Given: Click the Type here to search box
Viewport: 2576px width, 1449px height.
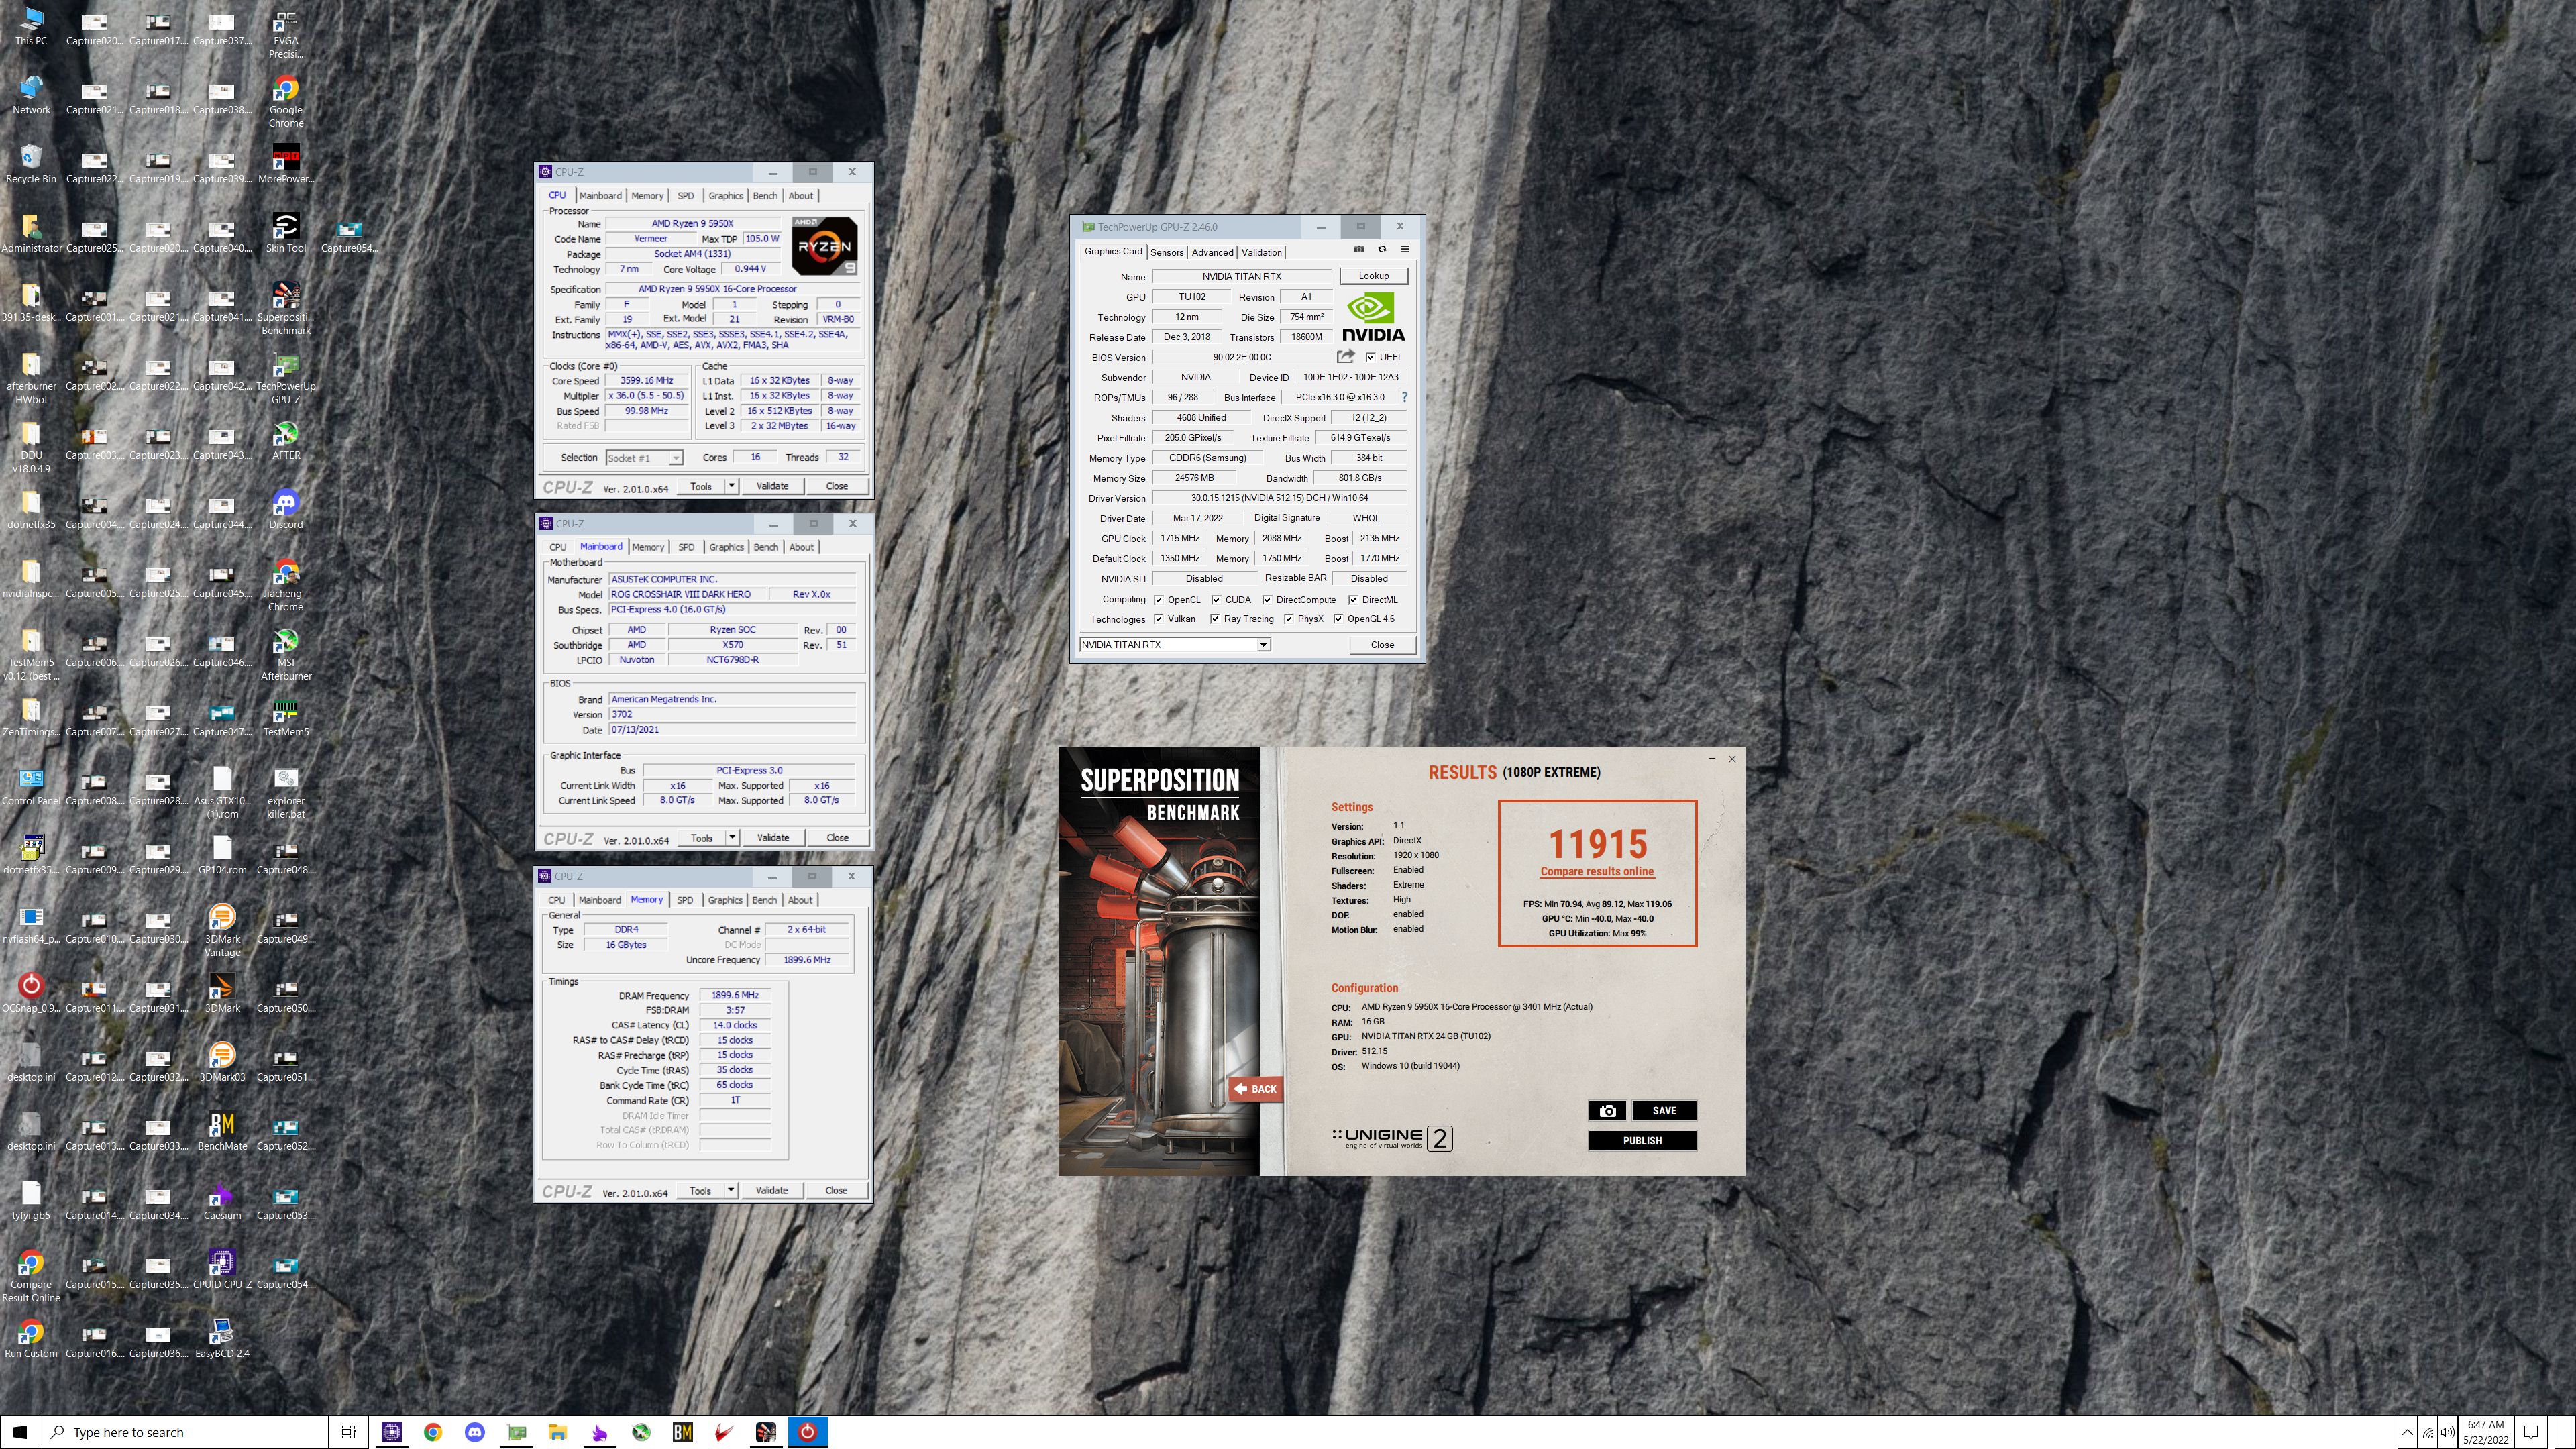Looking at the screenshot, I should point(185,1432).
